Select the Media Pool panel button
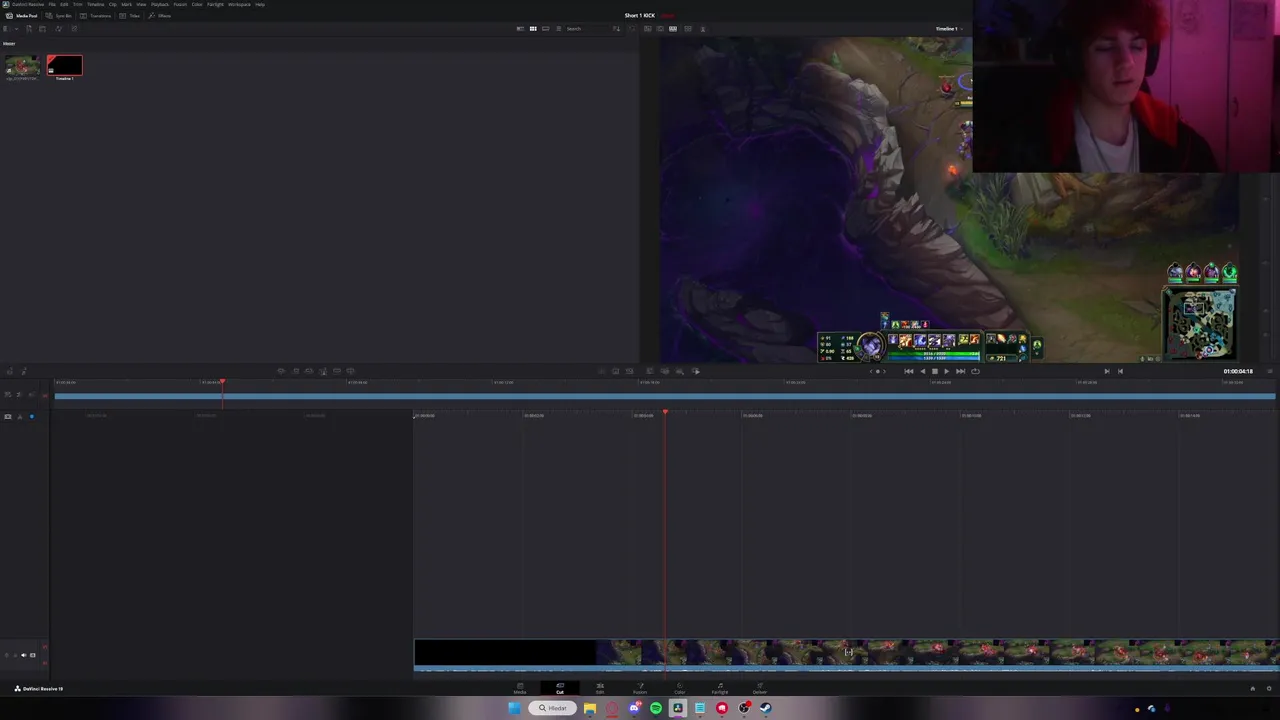Image resolution: width=1280 pixels, height=720 pixels. point(22,16)
